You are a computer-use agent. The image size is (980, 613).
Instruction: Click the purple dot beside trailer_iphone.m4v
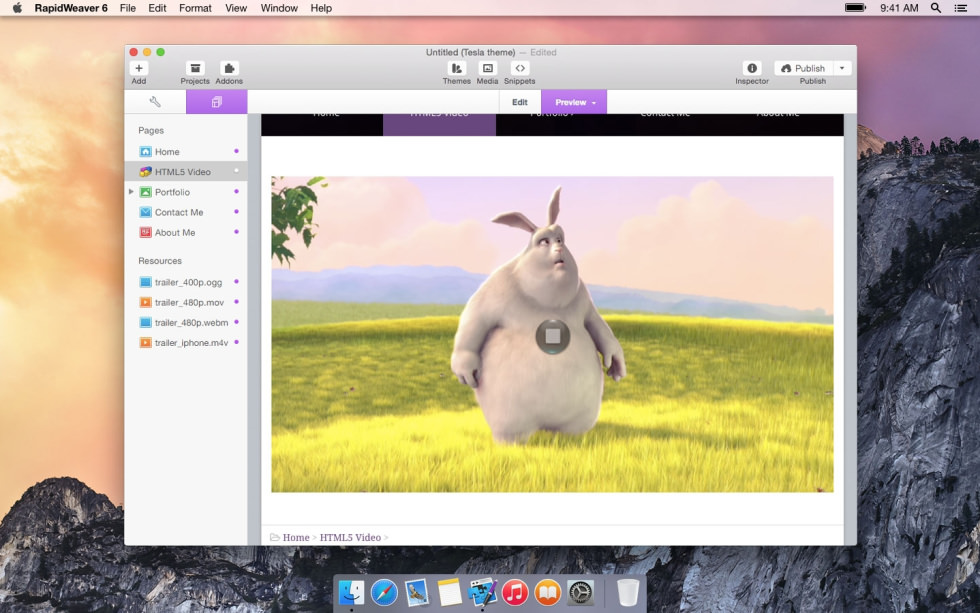point(236,342)
